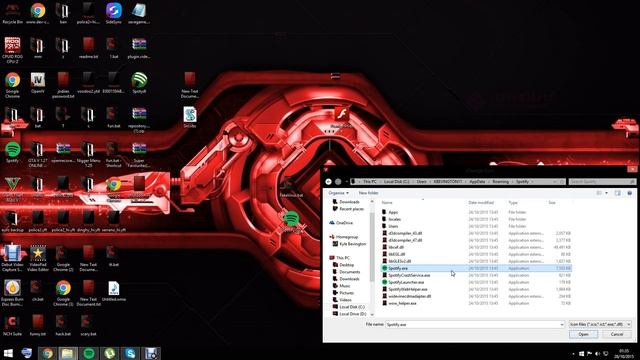
Task: Select the OpenIV desktop icon
Action: 38,83
